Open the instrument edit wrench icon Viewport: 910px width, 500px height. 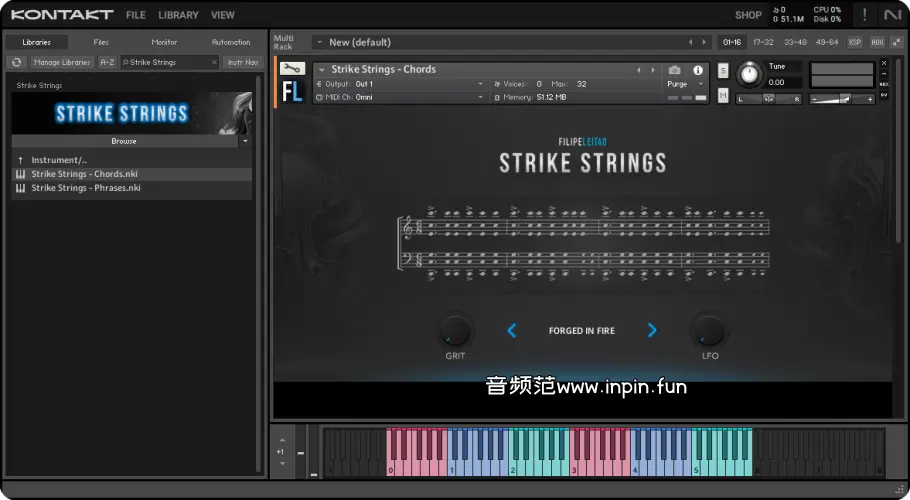coord(292,69)
